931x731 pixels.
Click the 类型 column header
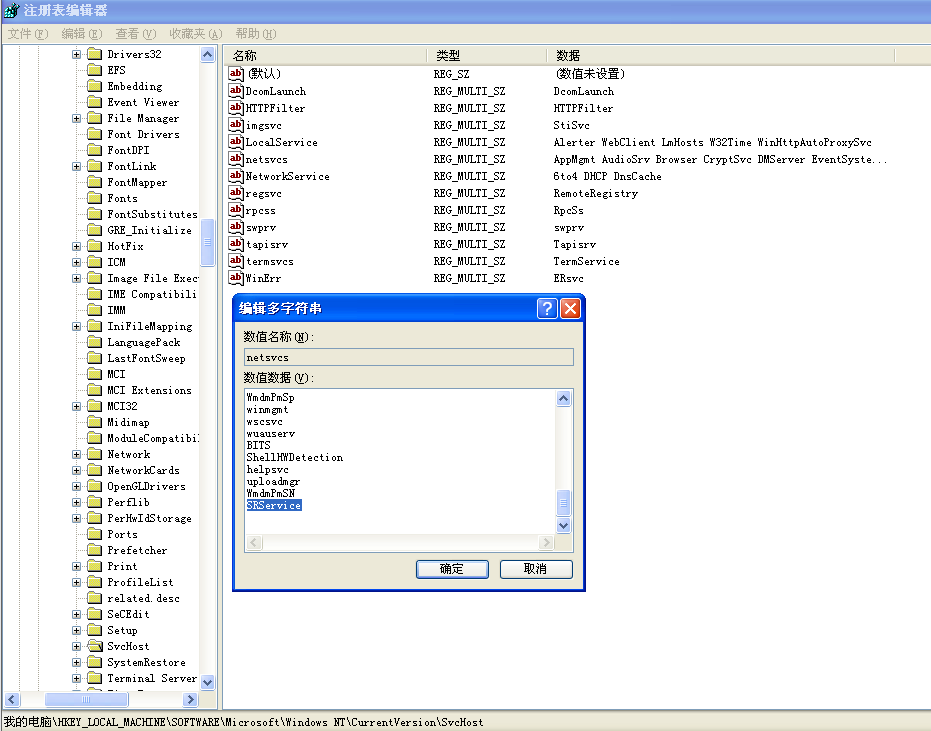click(x=486, y=56)
